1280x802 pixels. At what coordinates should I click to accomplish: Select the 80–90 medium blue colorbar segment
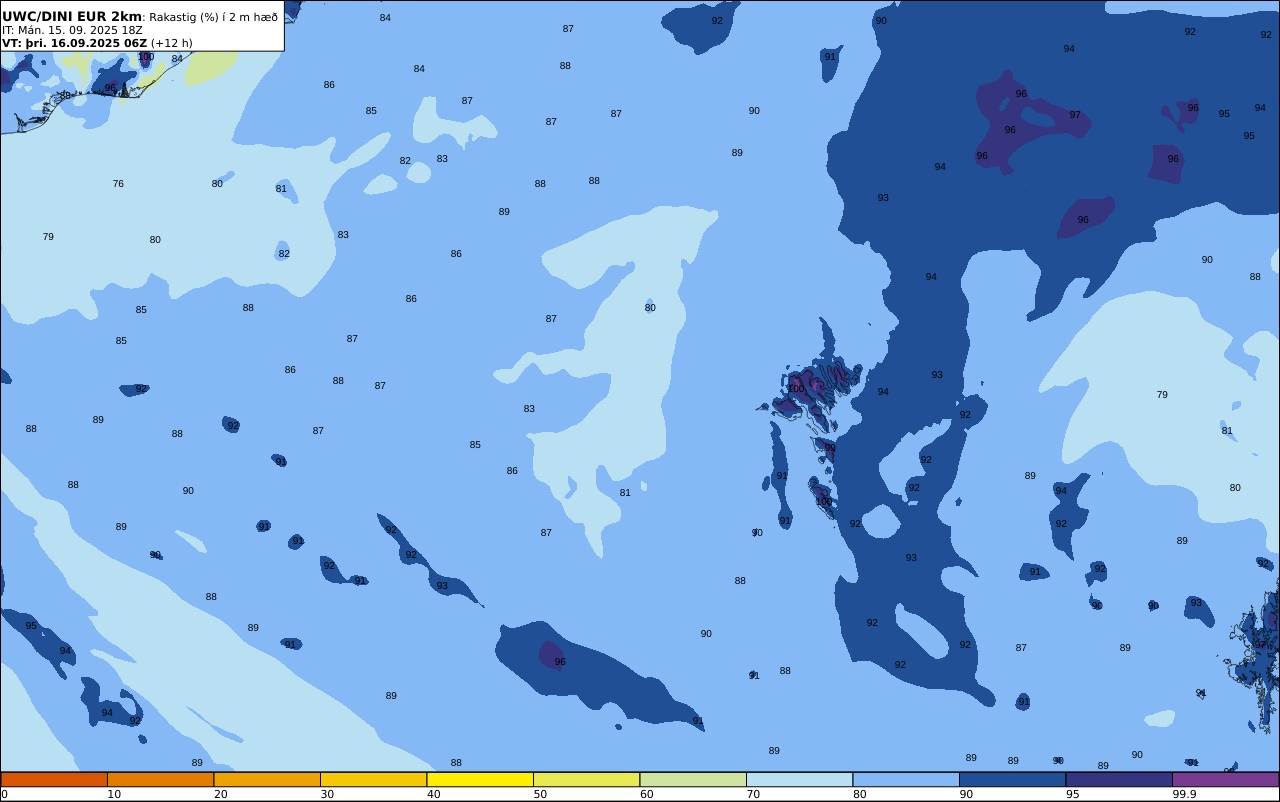tap(906, 779)
